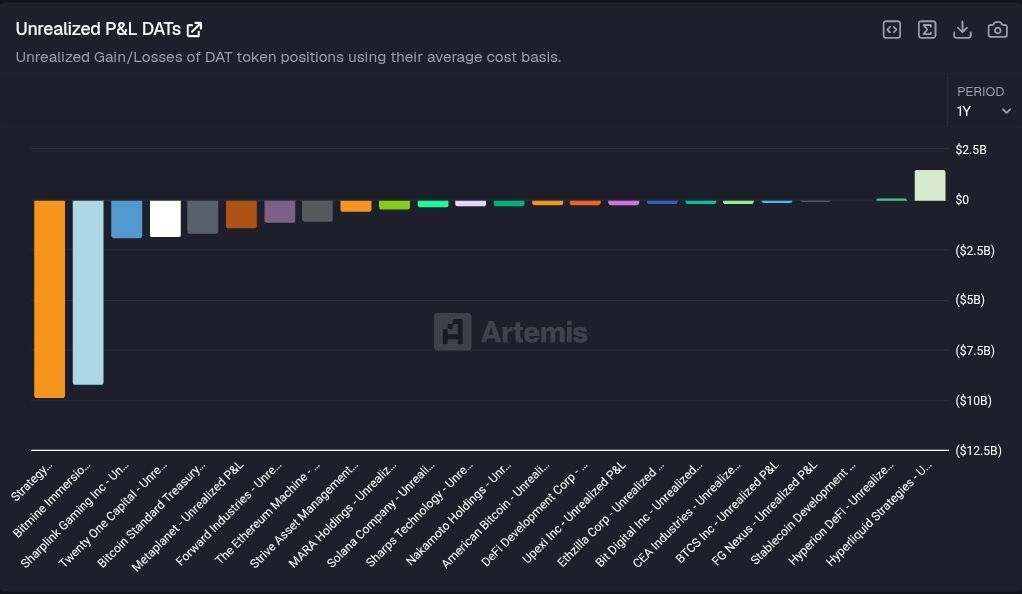Image resolution: width=1022 pixels, height=594 pixels.
Task: Select the light blue Bitmine Immersion bar
Action: pyautogui.click(x=88, y=292)
